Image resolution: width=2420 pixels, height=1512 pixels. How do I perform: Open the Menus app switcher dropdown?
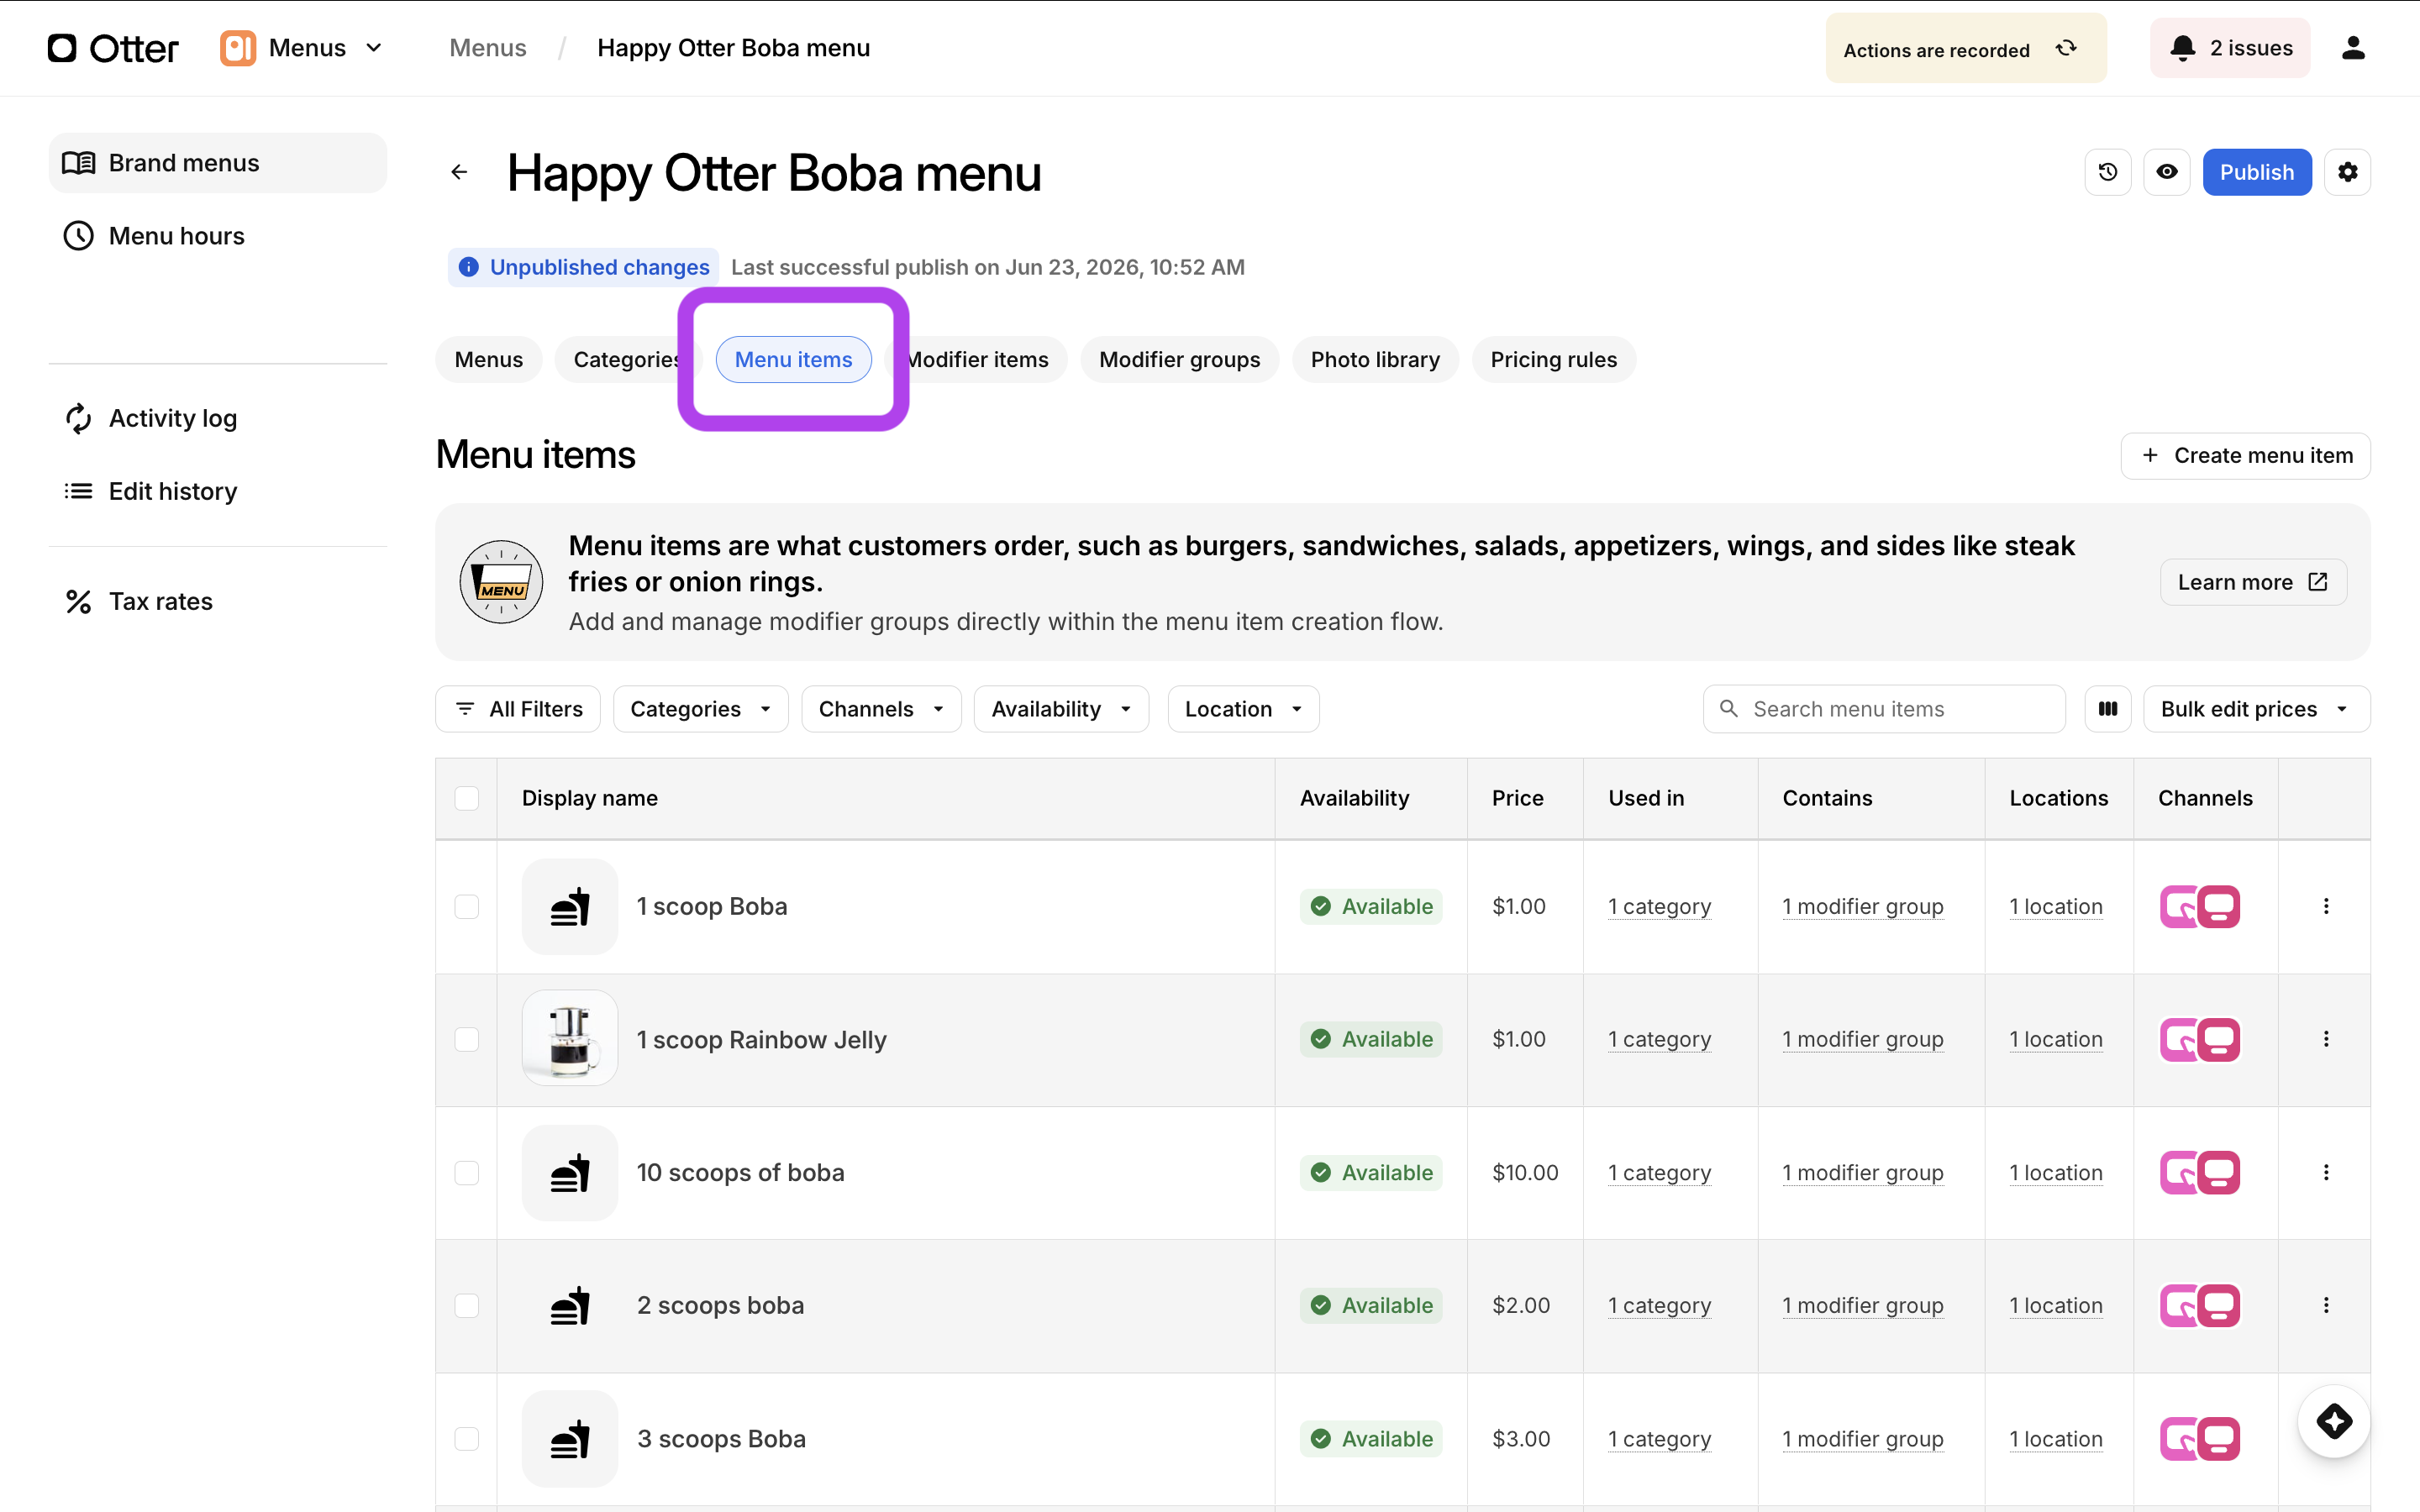[x=302, y=48]
